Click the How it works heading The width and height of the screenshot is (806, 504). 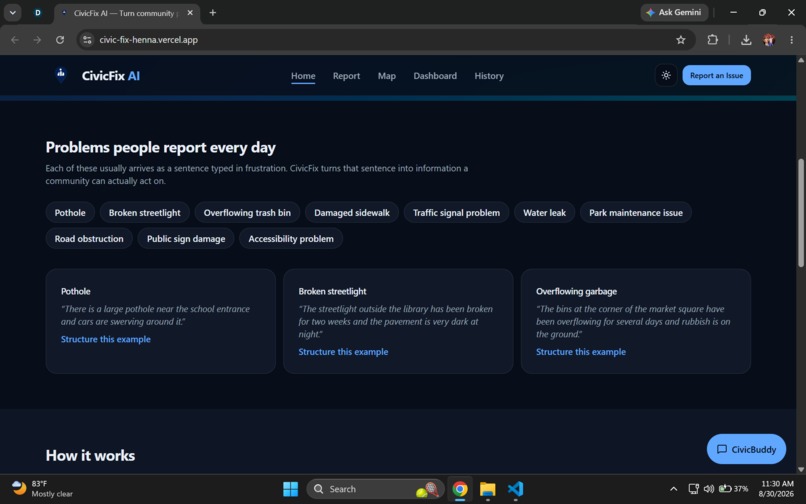click(90, 456)
